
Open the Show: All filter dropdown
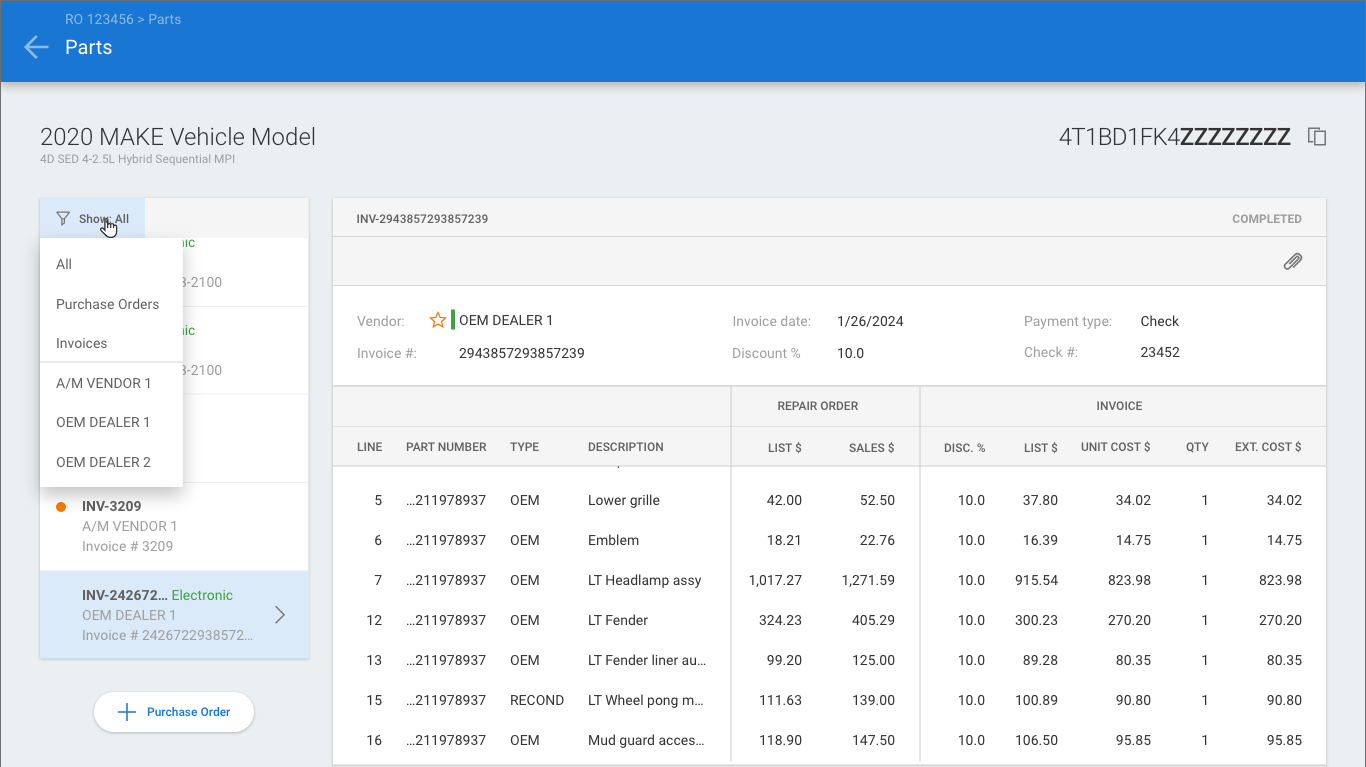[92, 218]
